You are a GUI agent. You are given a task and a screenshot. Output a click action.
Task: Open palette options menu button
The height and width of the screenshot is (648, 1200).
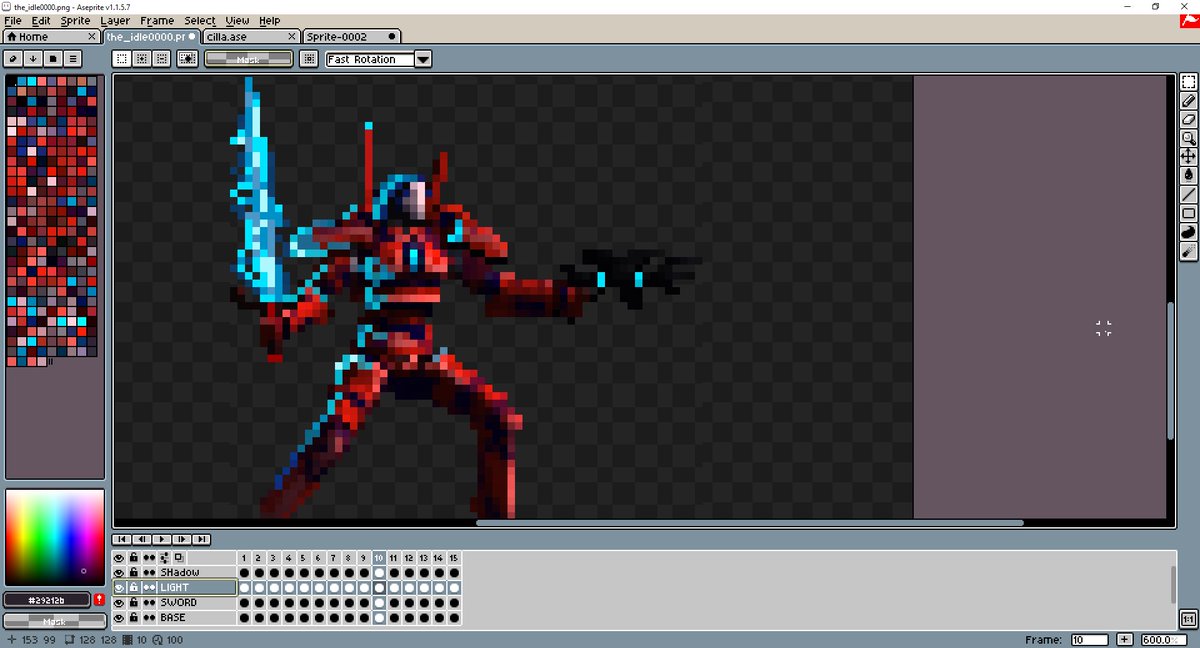coord(73,59)
